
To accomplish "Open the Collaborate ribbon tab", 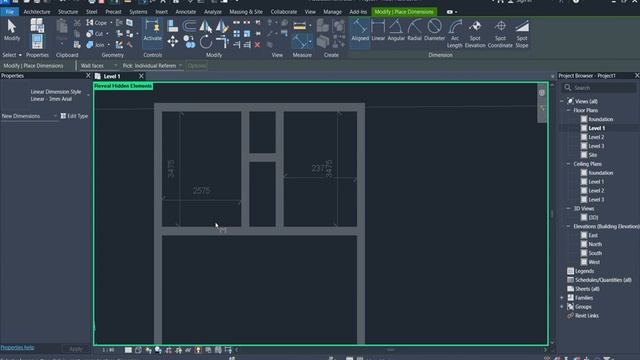I will click(284, 12).
